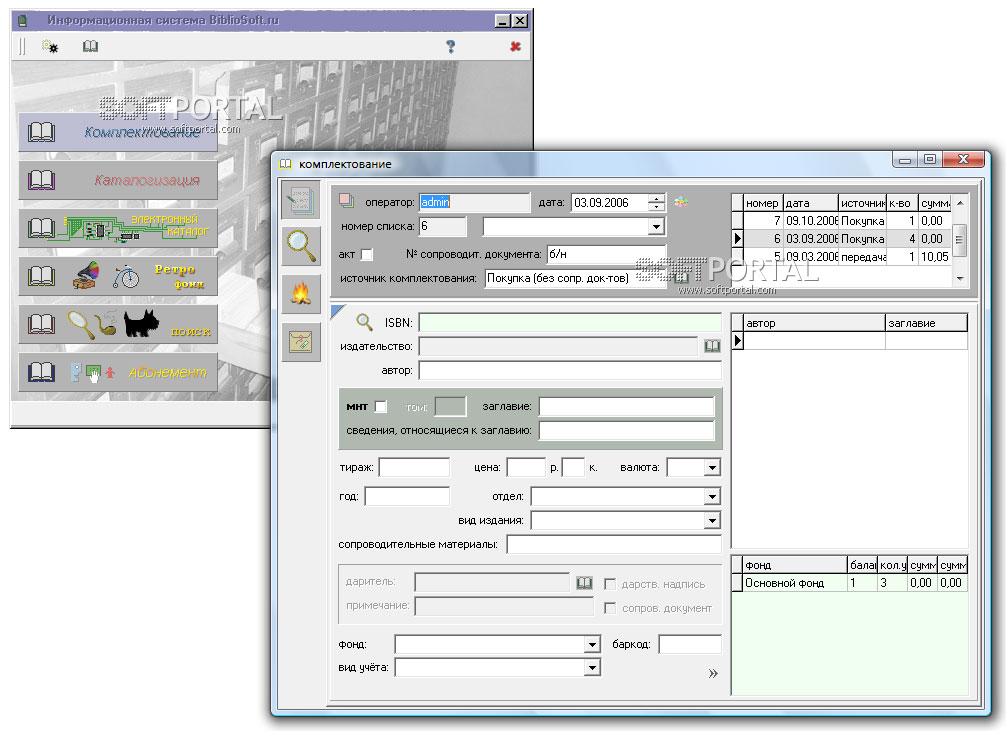
Task: Click сведения, относящиеся к заглавию field
Action: tap(627, 430)
